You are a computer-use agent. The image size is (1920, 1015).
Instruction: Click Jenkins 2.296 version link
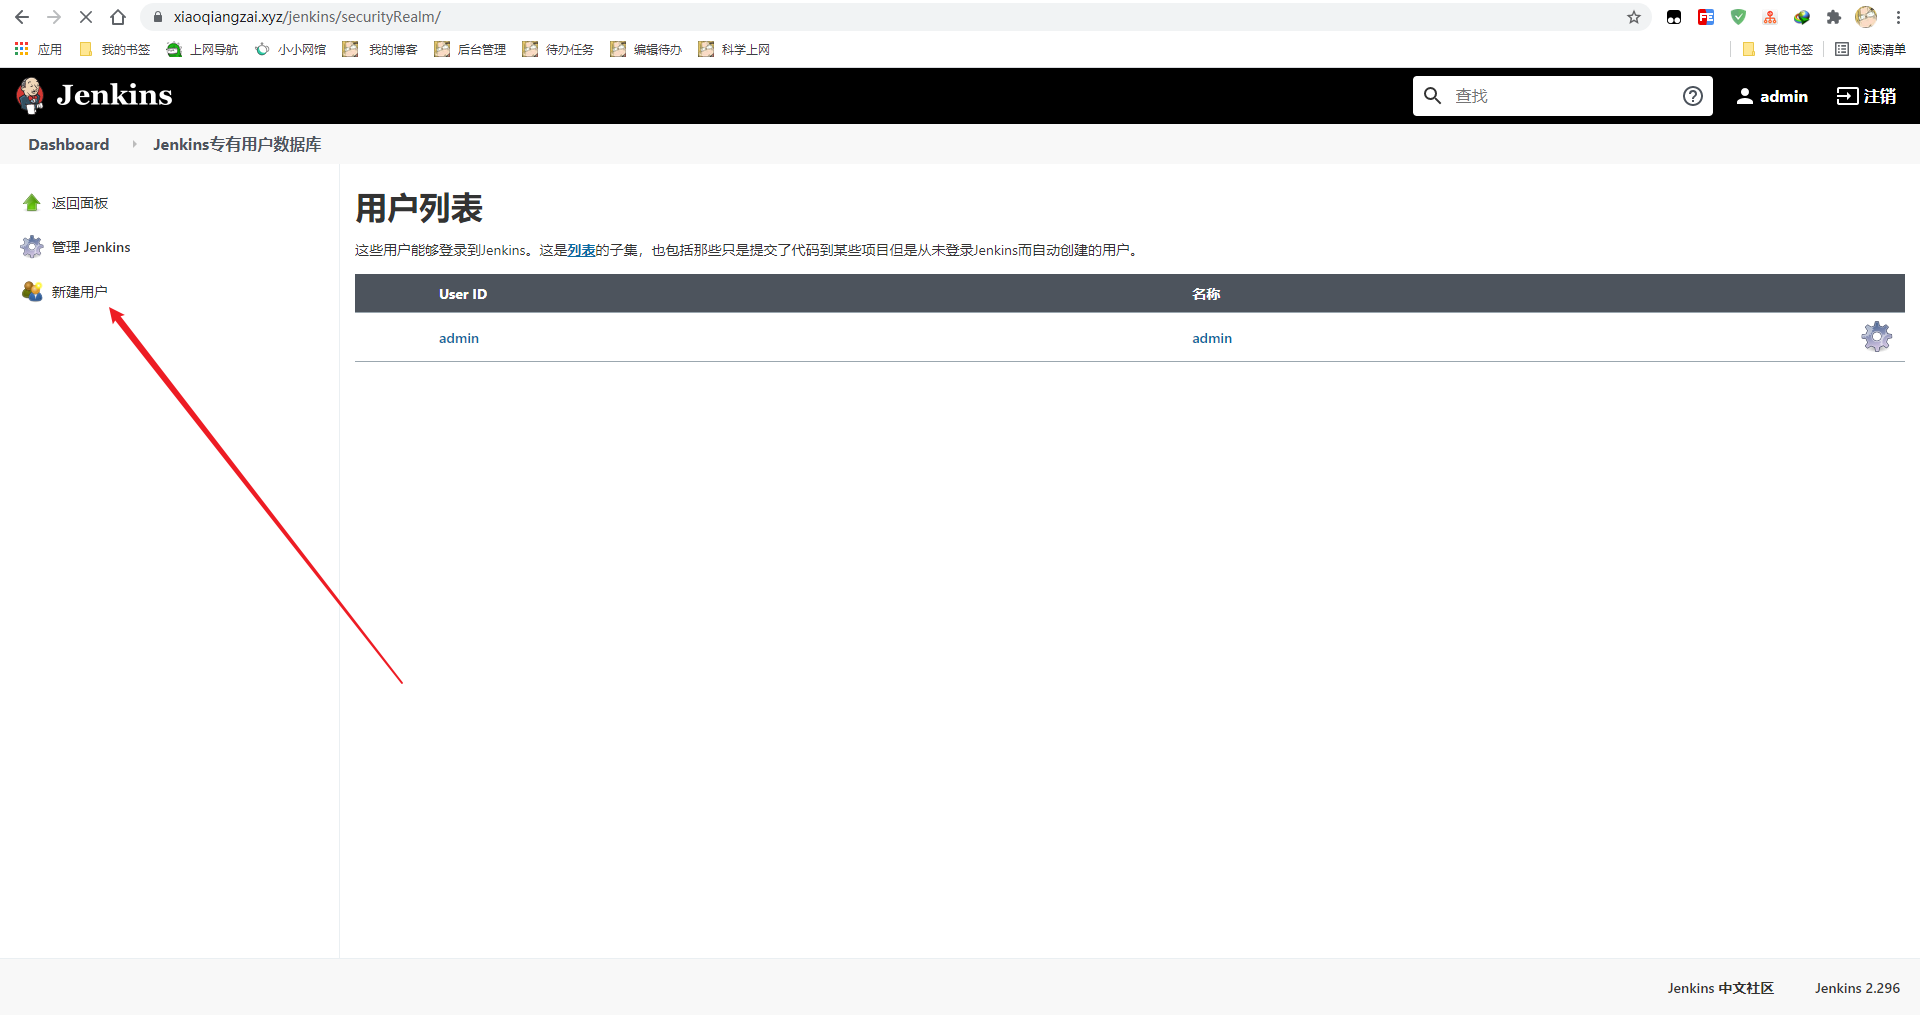pyautogui.click(x=1858, y=988)
